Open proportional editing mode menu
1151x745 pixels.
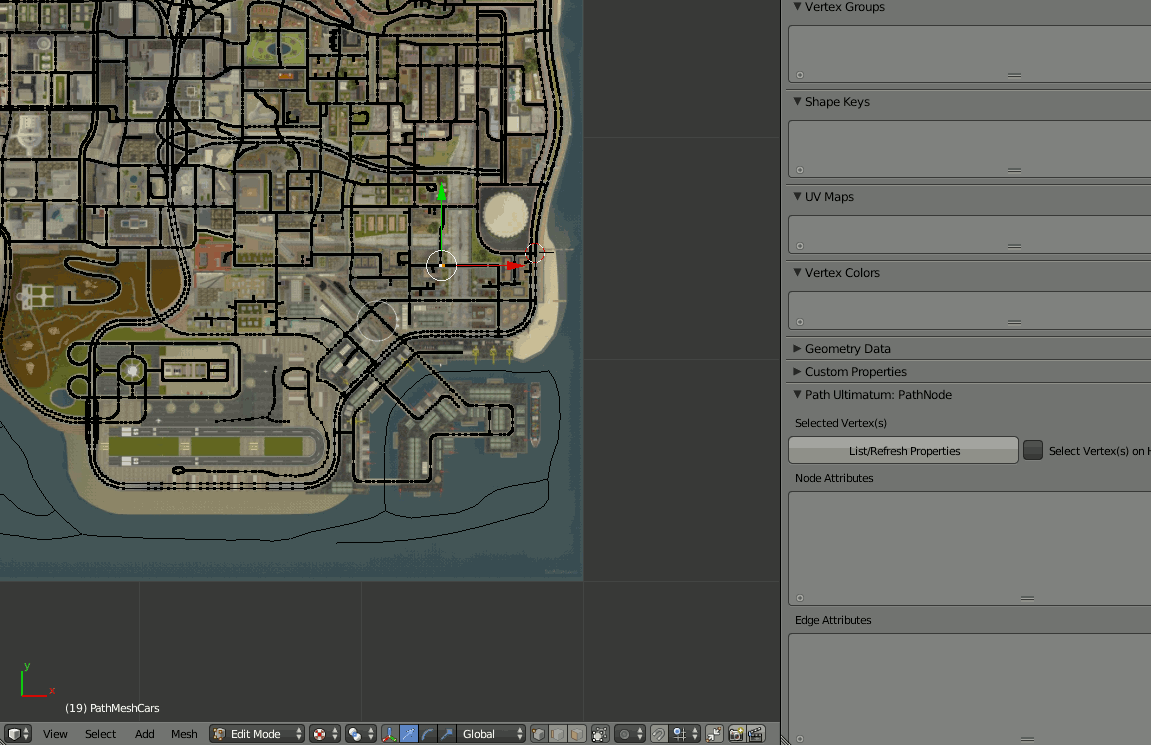click(630, 734)
